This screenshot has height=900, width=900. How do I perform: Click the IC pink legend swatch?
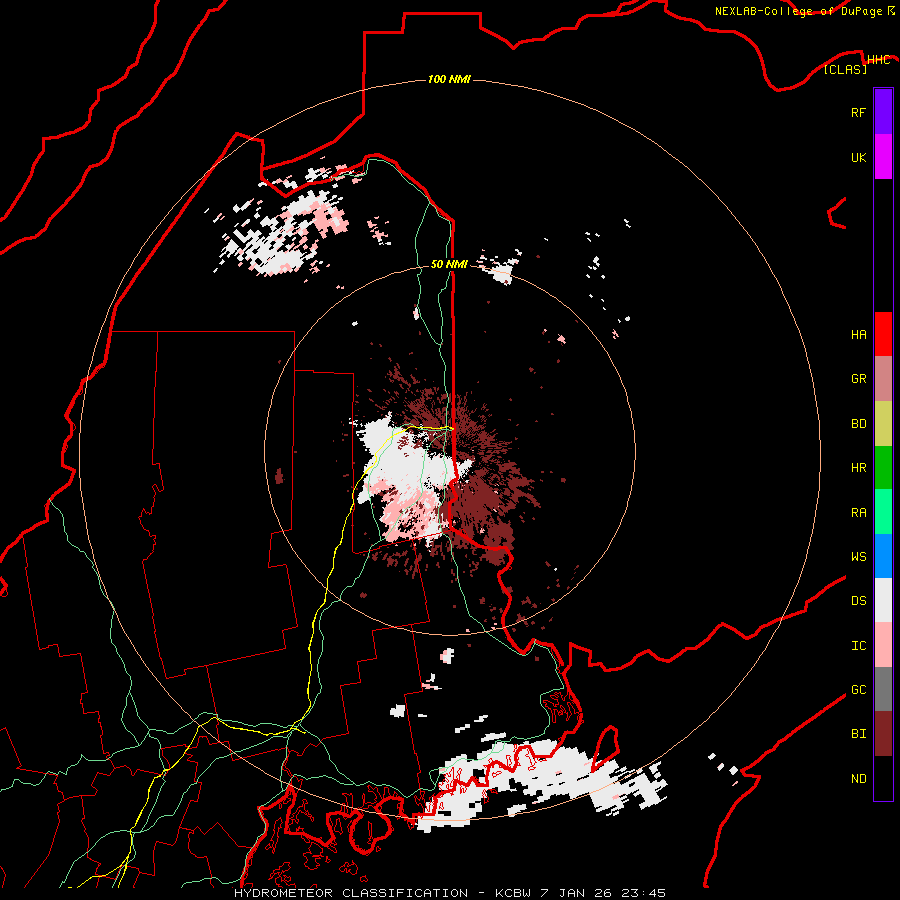pyautogui.click(x=883, y=645)
